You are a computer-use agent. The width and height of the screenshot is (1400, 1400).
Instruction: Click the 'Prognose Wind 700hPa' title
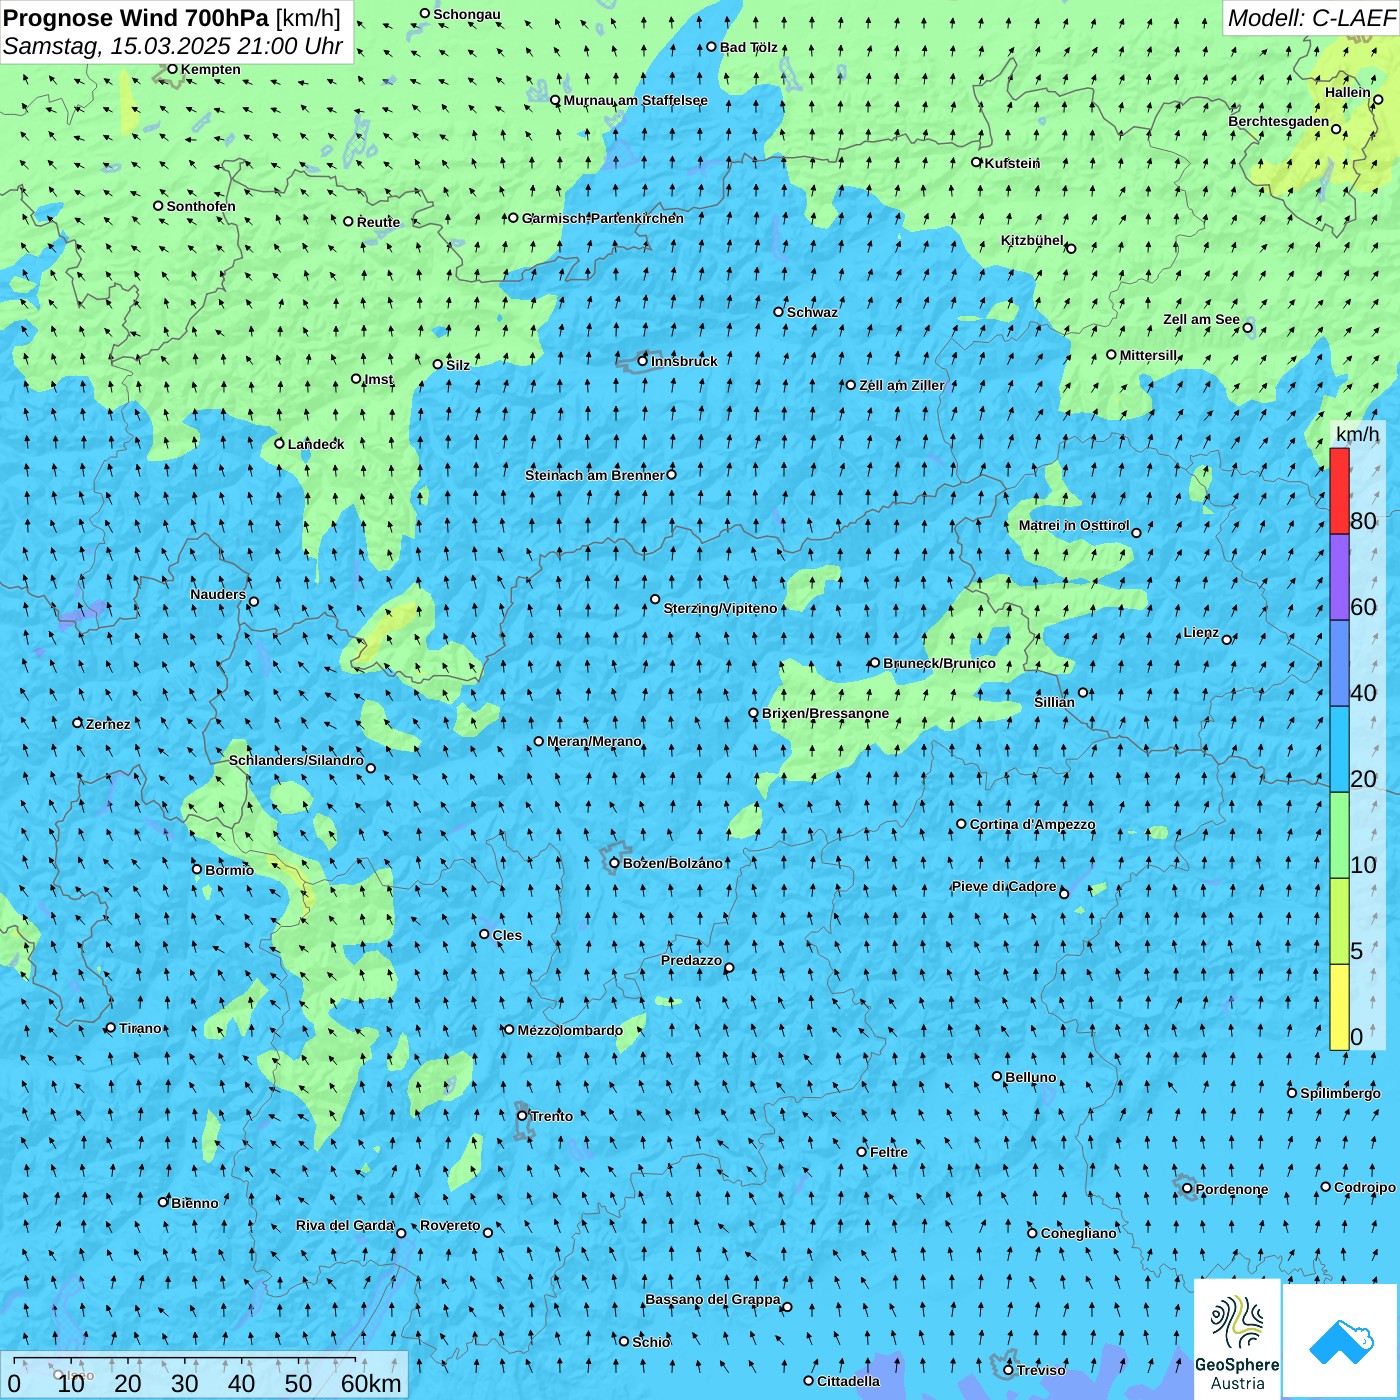click(x=137, y=18)
